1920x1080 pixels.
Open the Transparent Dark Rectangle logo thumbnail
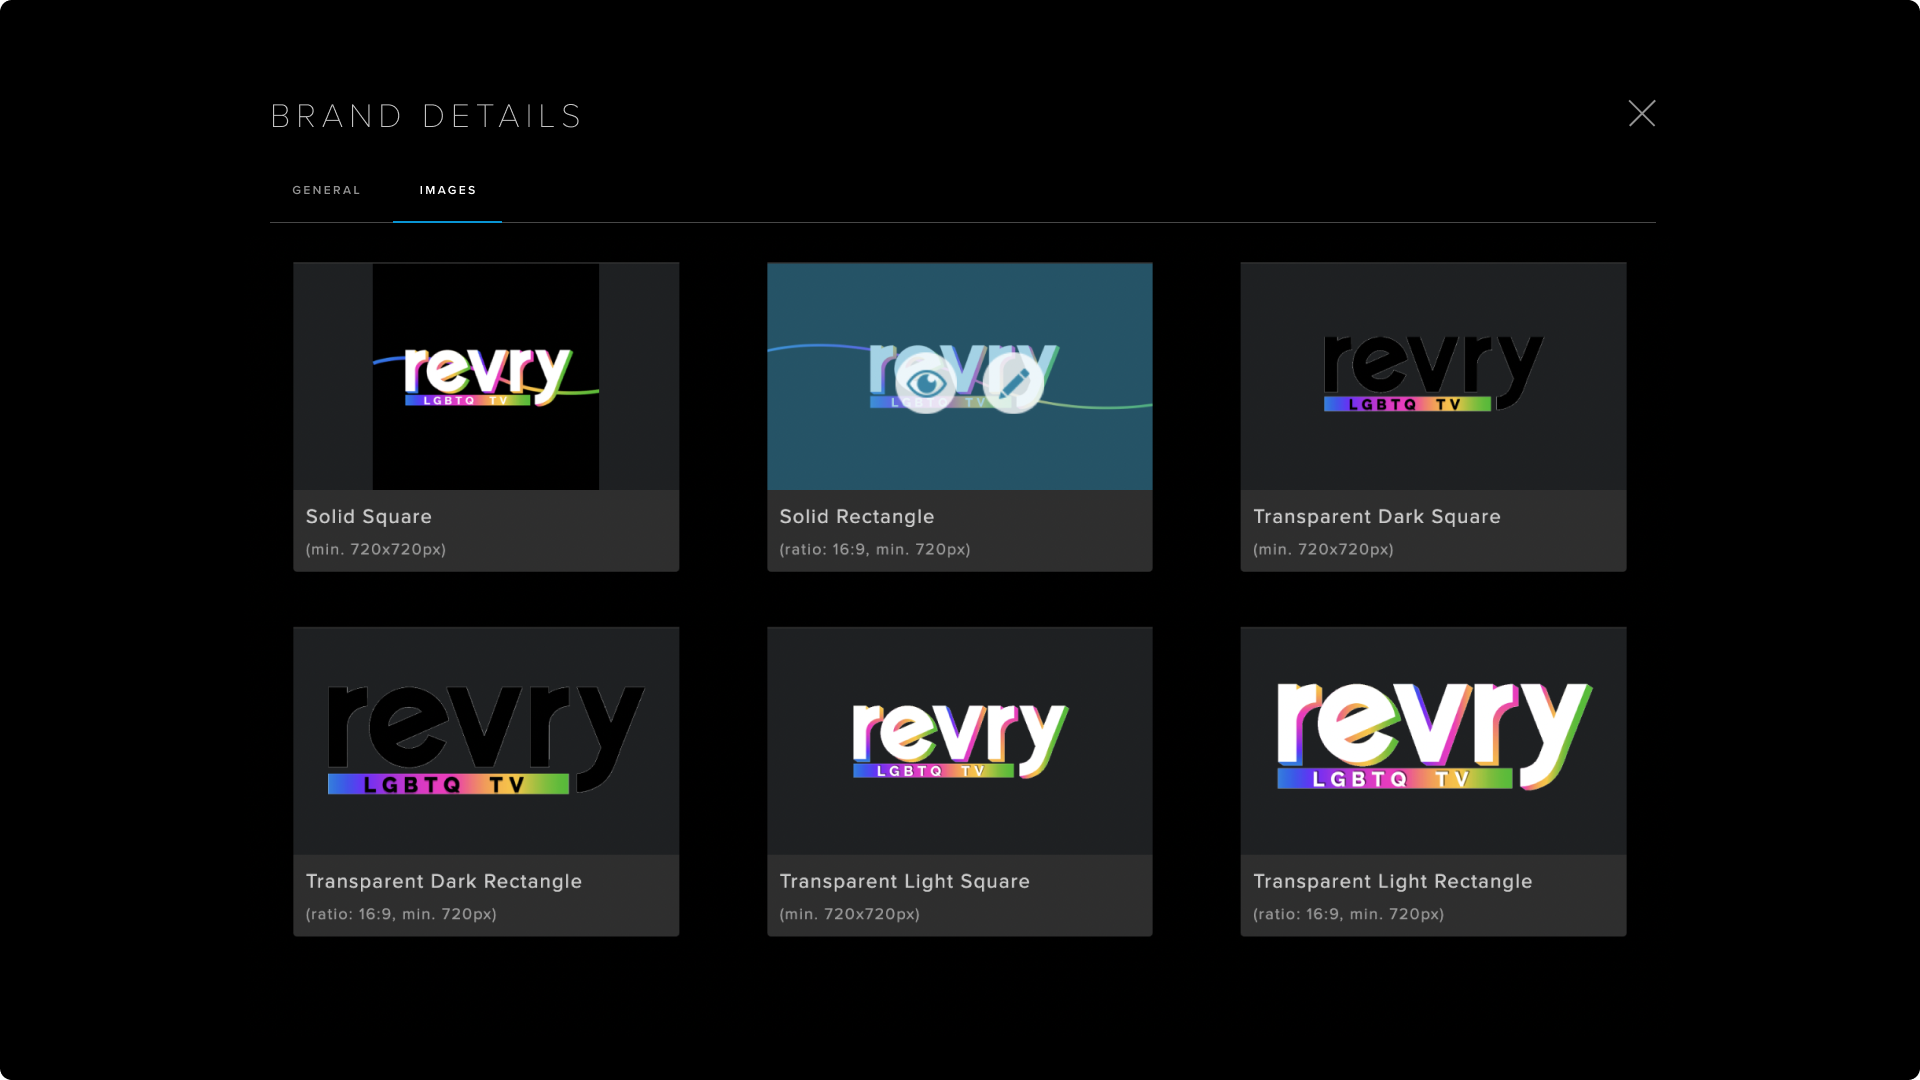click(486, 741)
